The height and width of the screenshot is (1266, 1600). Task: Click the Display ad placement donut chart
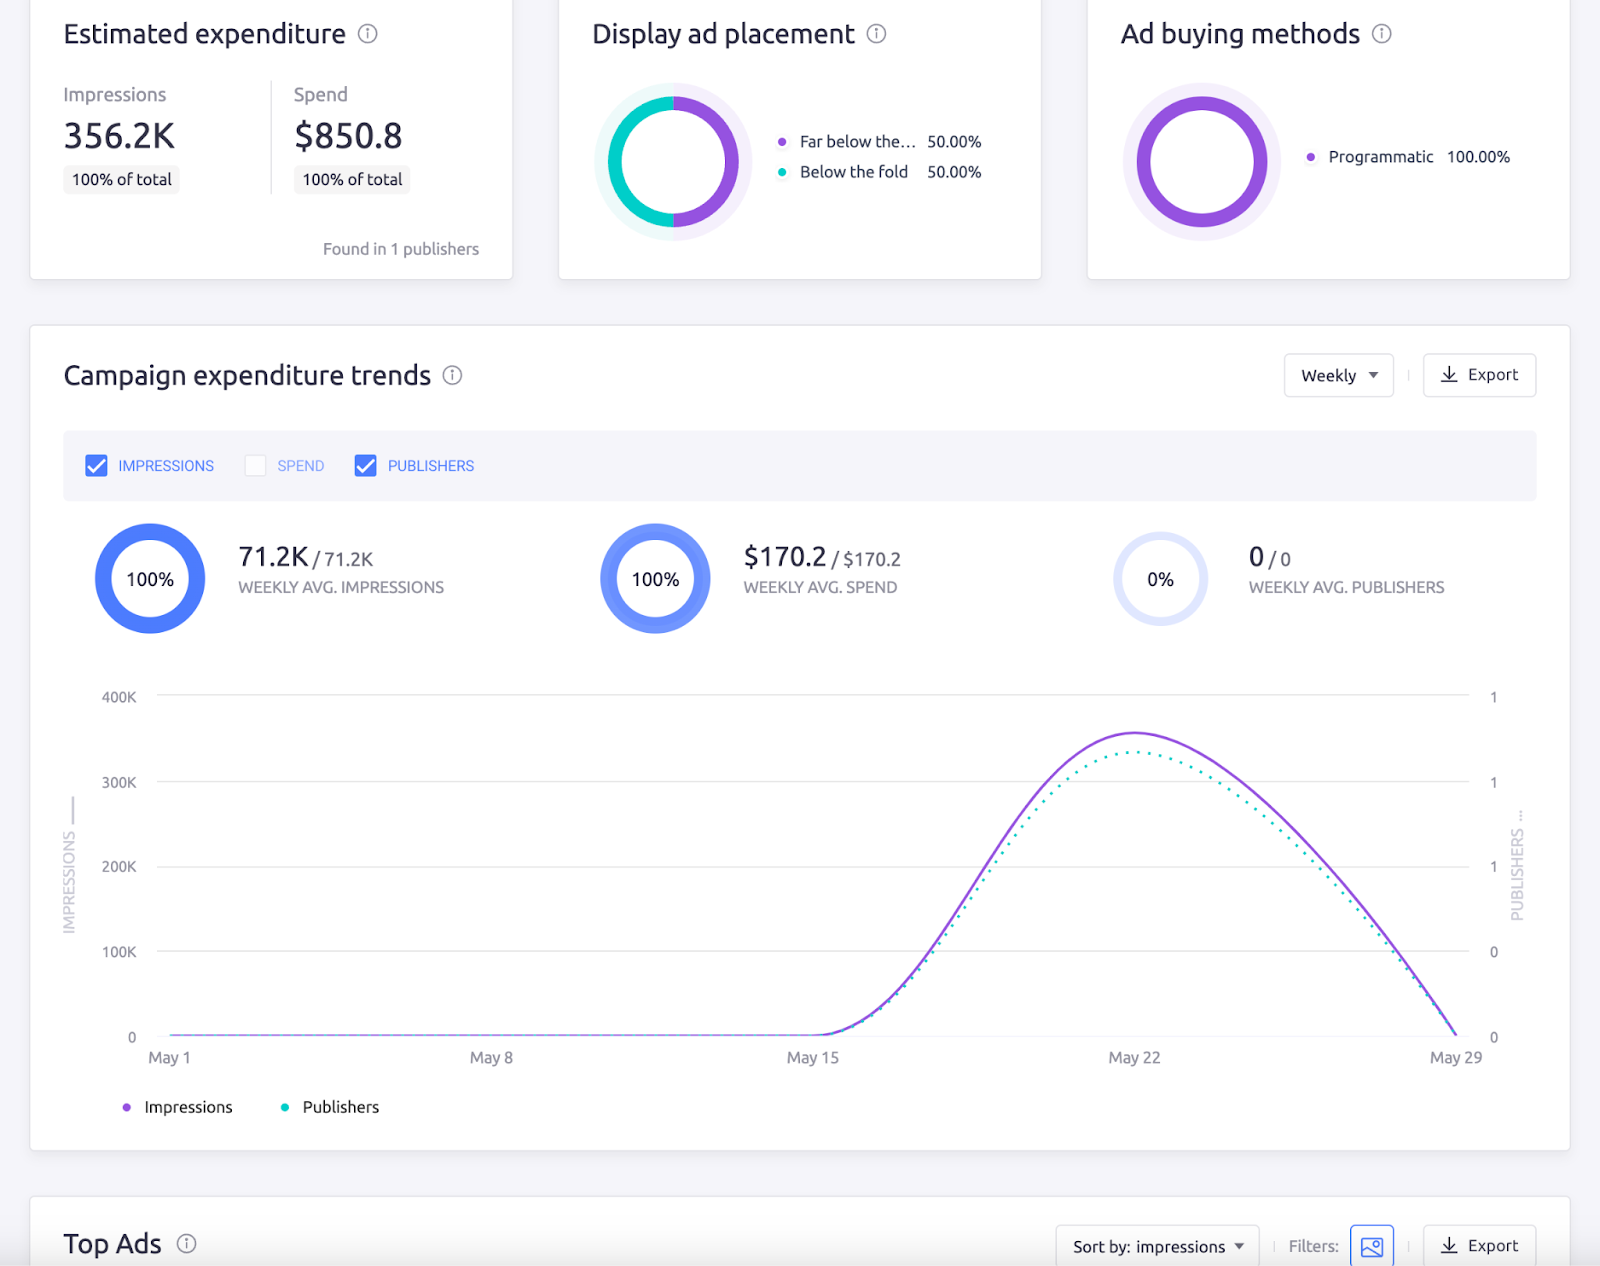[673, 162]
